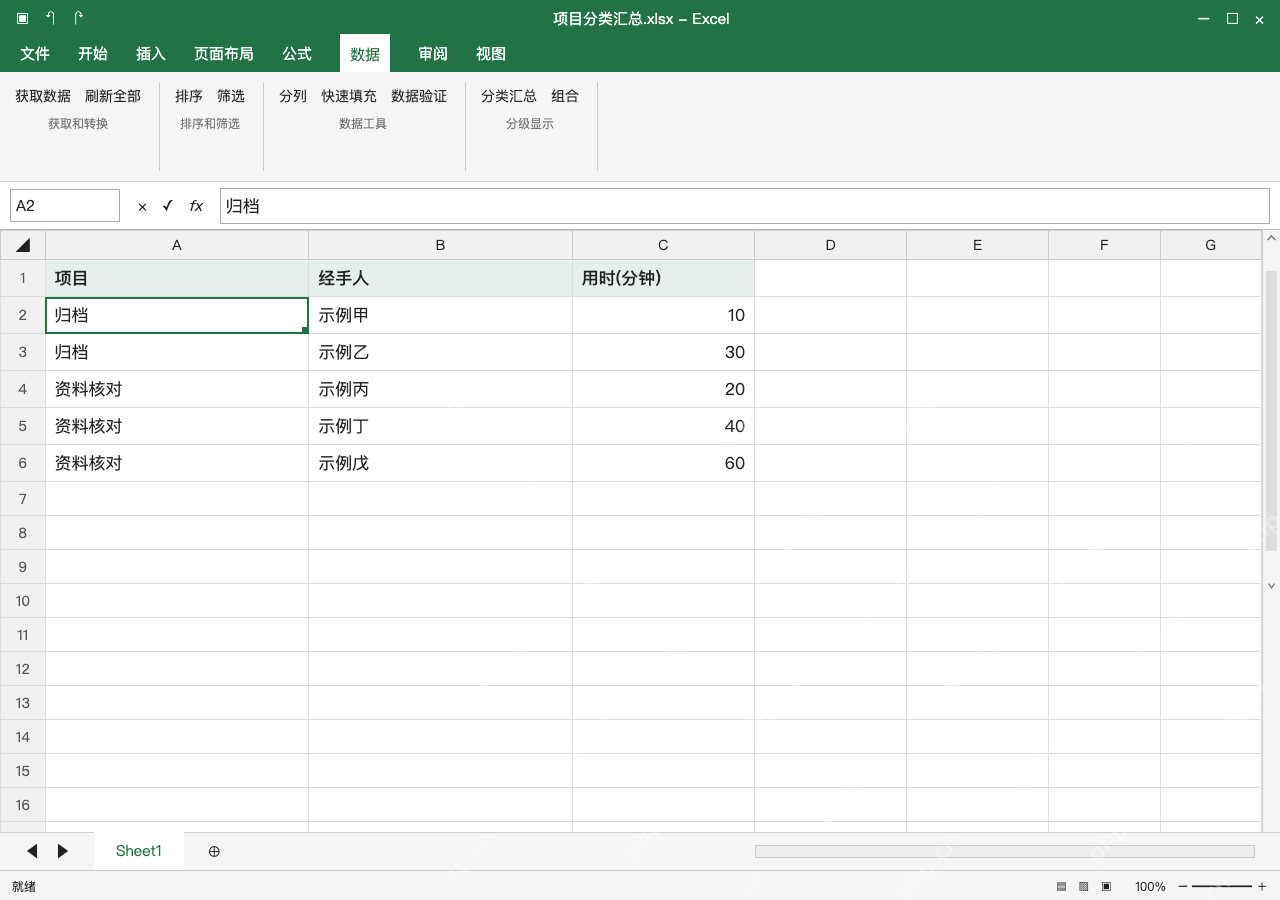
Task: Click 获取数据 in the ribbon
Action: click(x=43, y=96)
